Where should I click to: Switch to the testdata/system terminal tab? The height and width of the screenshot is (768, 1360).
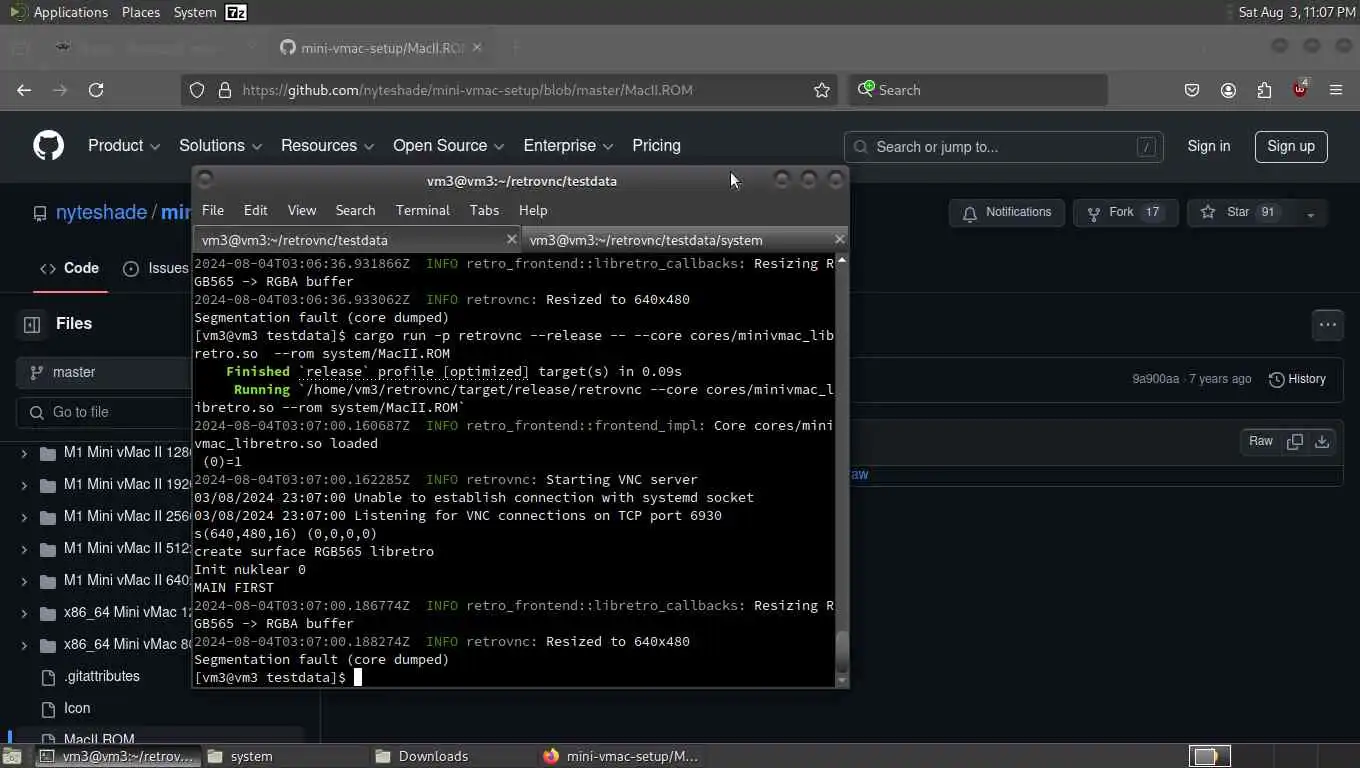(x=685, y=240)
